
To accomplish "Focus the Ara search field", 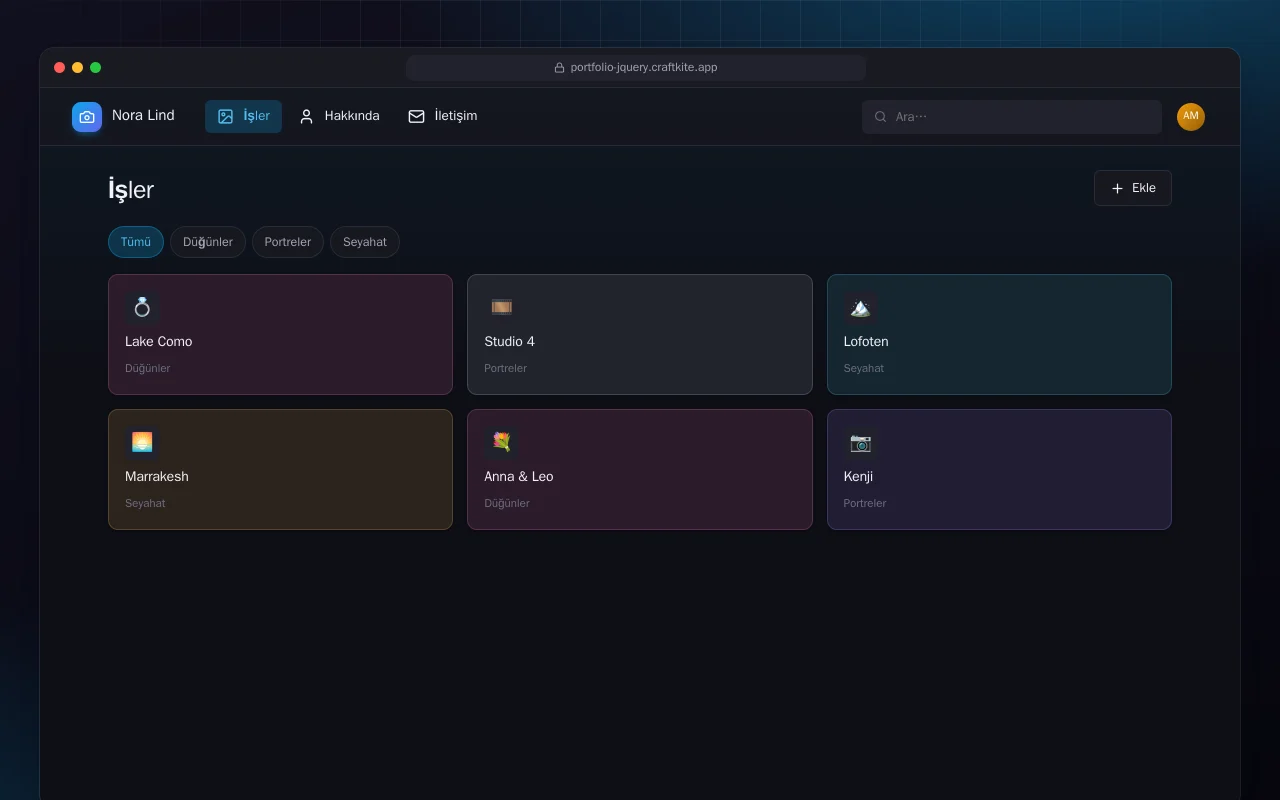I will click(1012, 117).
